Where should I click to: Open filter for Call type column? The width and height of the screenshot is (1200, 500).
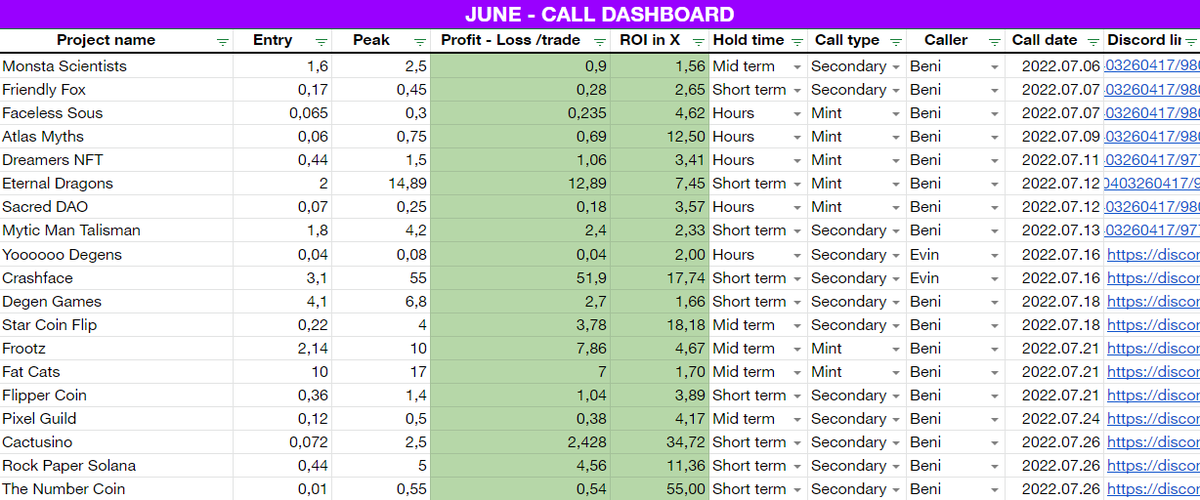(895, 42)
